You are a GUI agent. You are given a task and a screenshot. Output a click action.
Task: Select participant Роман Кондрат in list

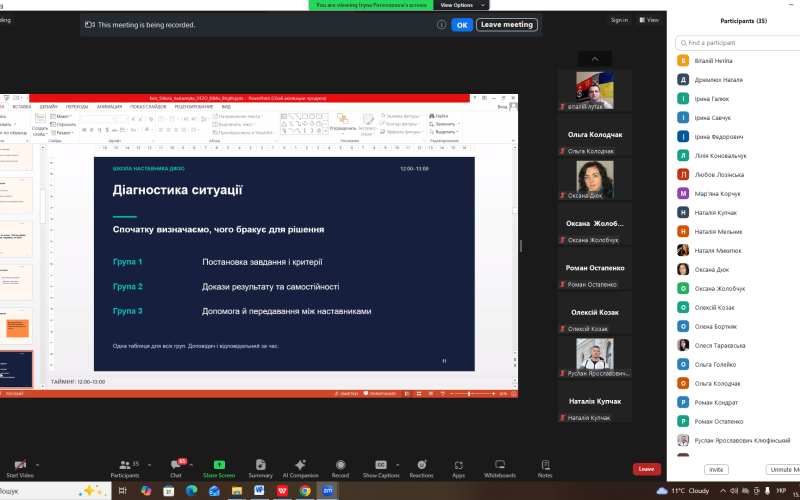735,403
